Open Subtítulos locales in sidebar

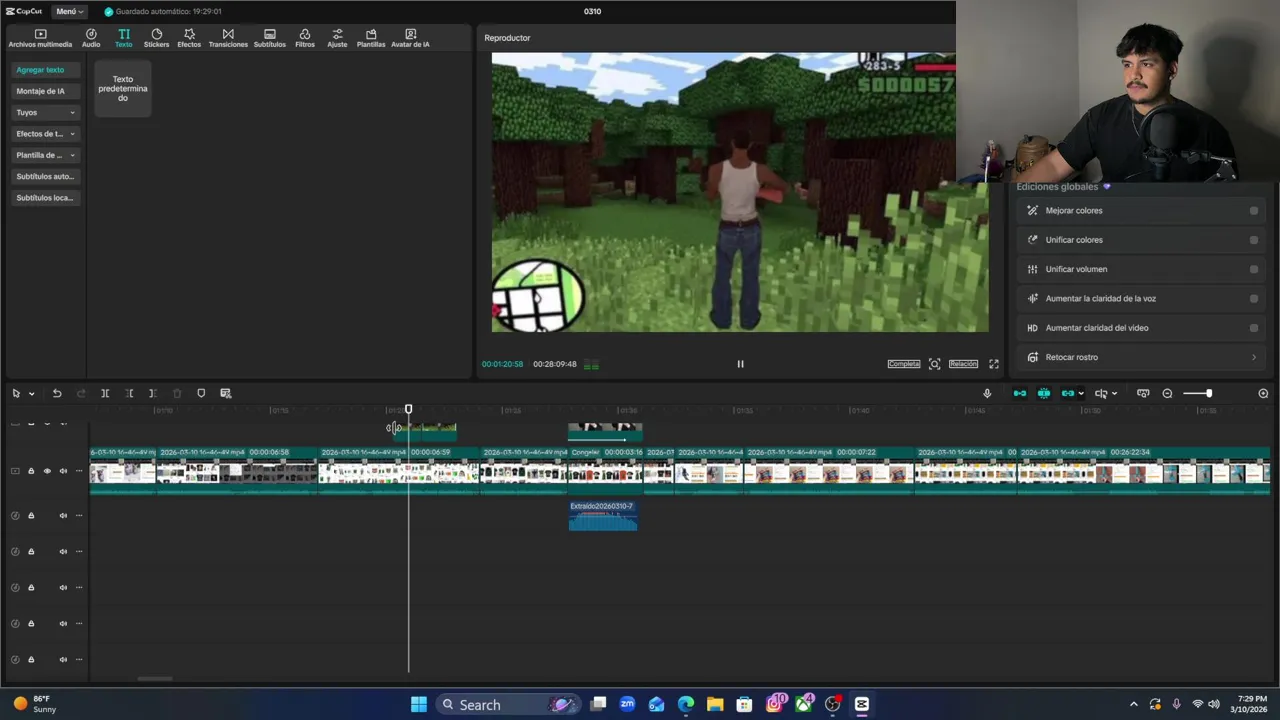click(x=45, y=198)
